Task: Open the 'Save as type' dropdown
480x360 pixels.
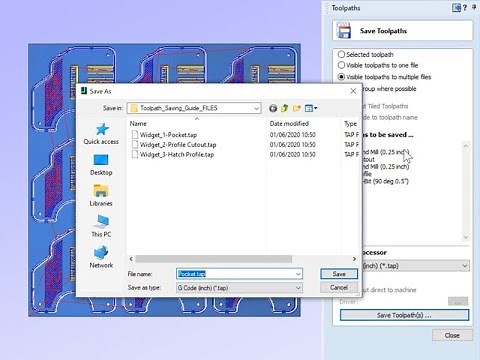Action: pyautogui.click(x=239, y=288)
